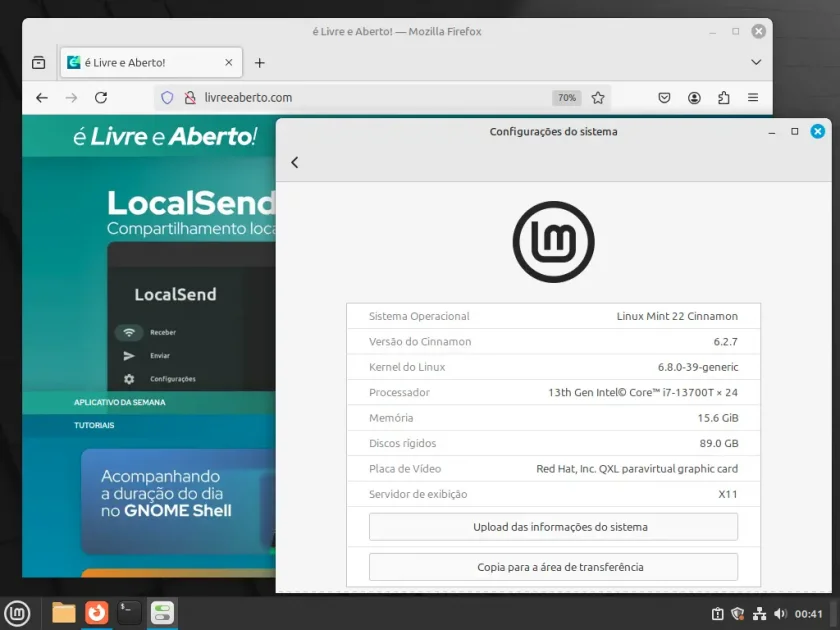Screen dimensions: 840x630
Task: Select the 89.0 GB disk value
Action: click(719, 443)
